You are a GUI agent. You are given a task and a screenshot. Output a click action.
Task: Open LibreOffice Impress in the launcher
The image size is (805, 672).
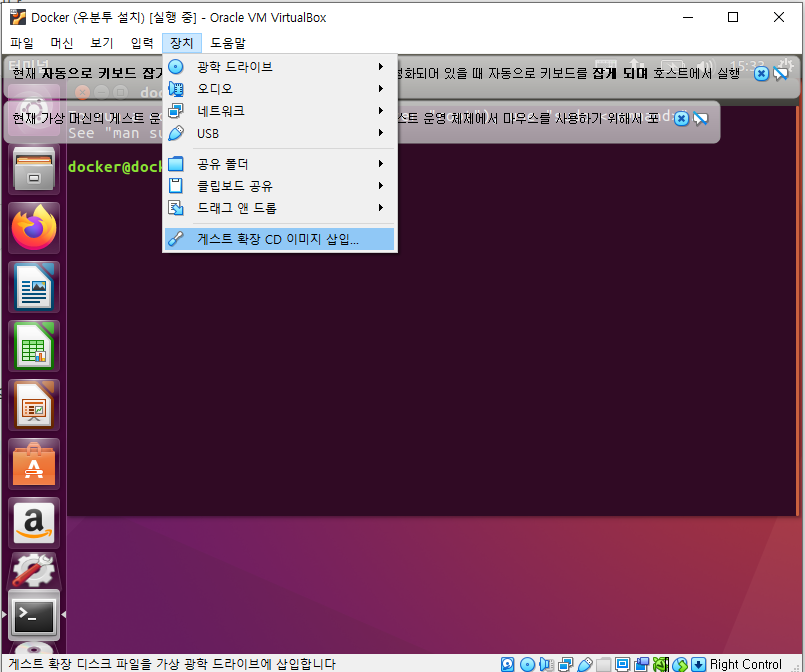(x=34, y=405)
